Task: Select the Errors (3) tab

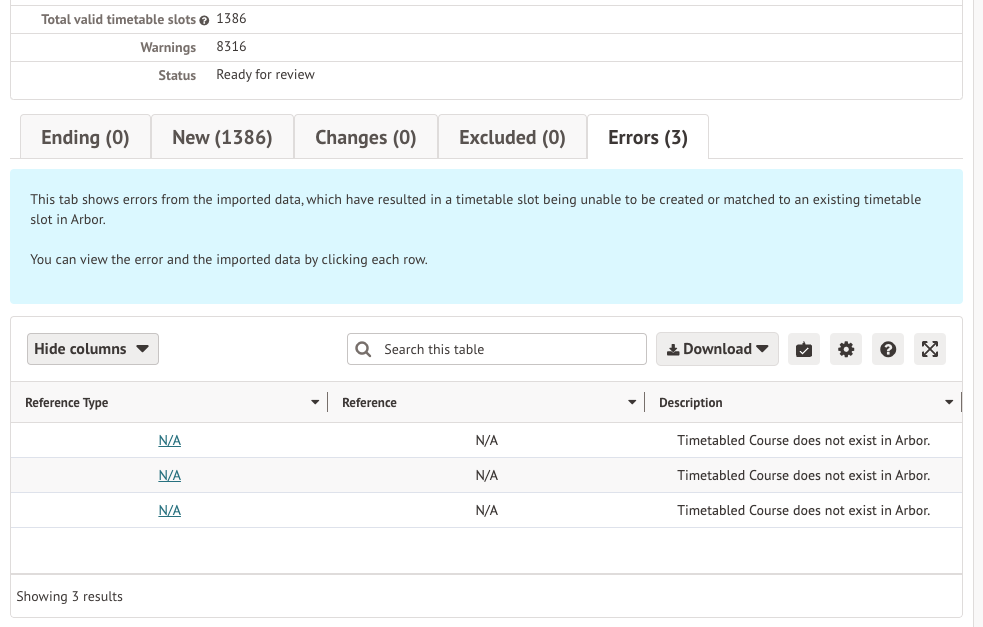Action: [647, 138]
